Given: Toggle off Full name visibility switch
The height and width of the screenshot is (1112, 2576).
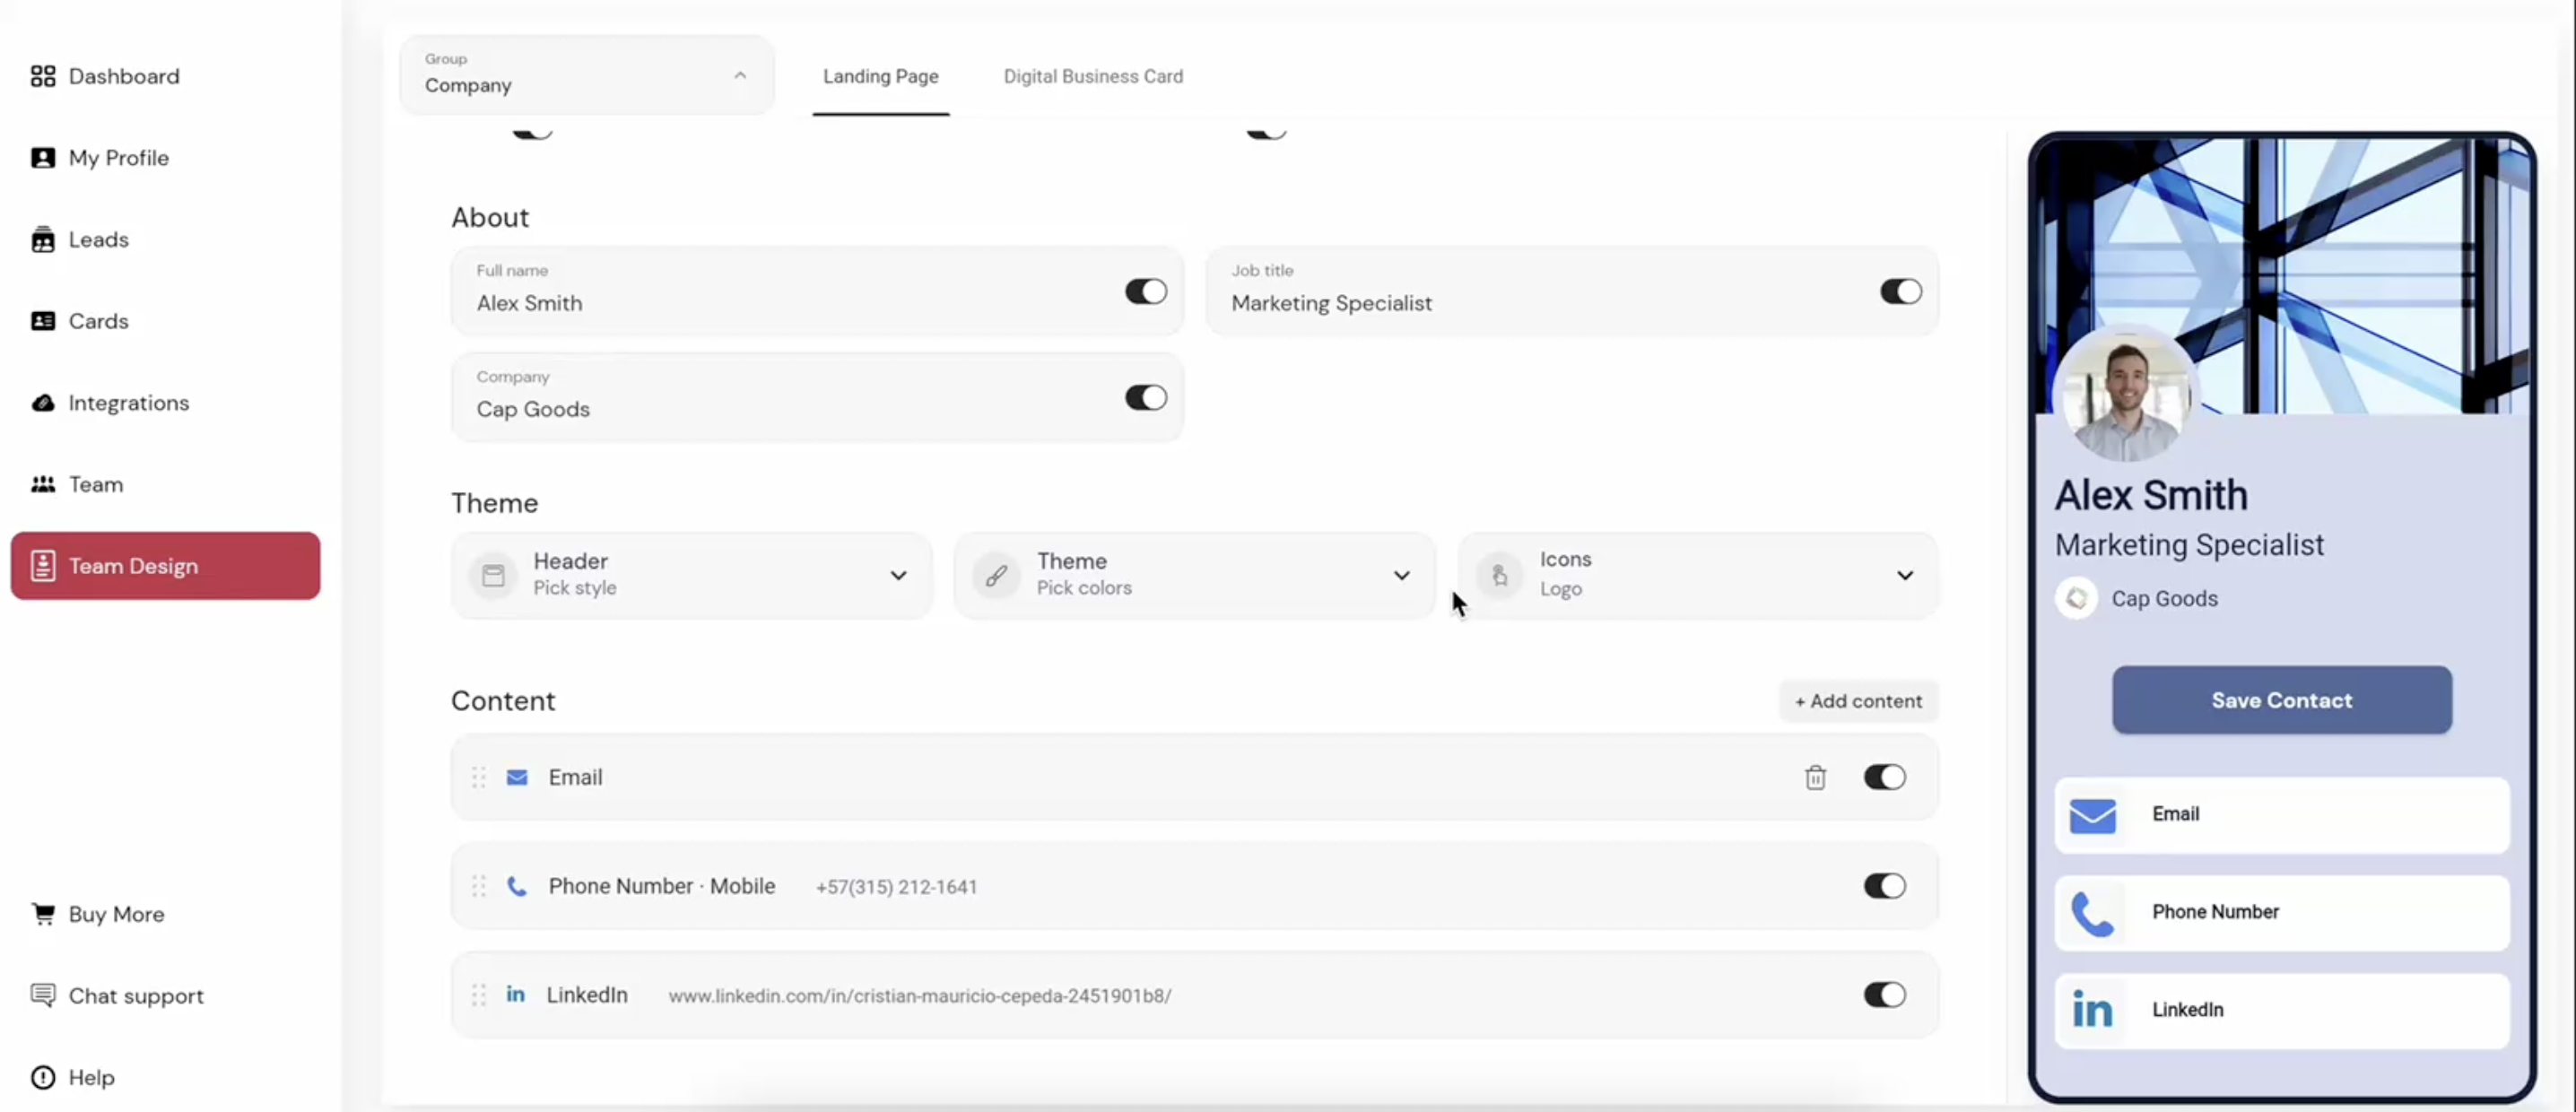Looking at the screenshot, I should pos(1145,292).
